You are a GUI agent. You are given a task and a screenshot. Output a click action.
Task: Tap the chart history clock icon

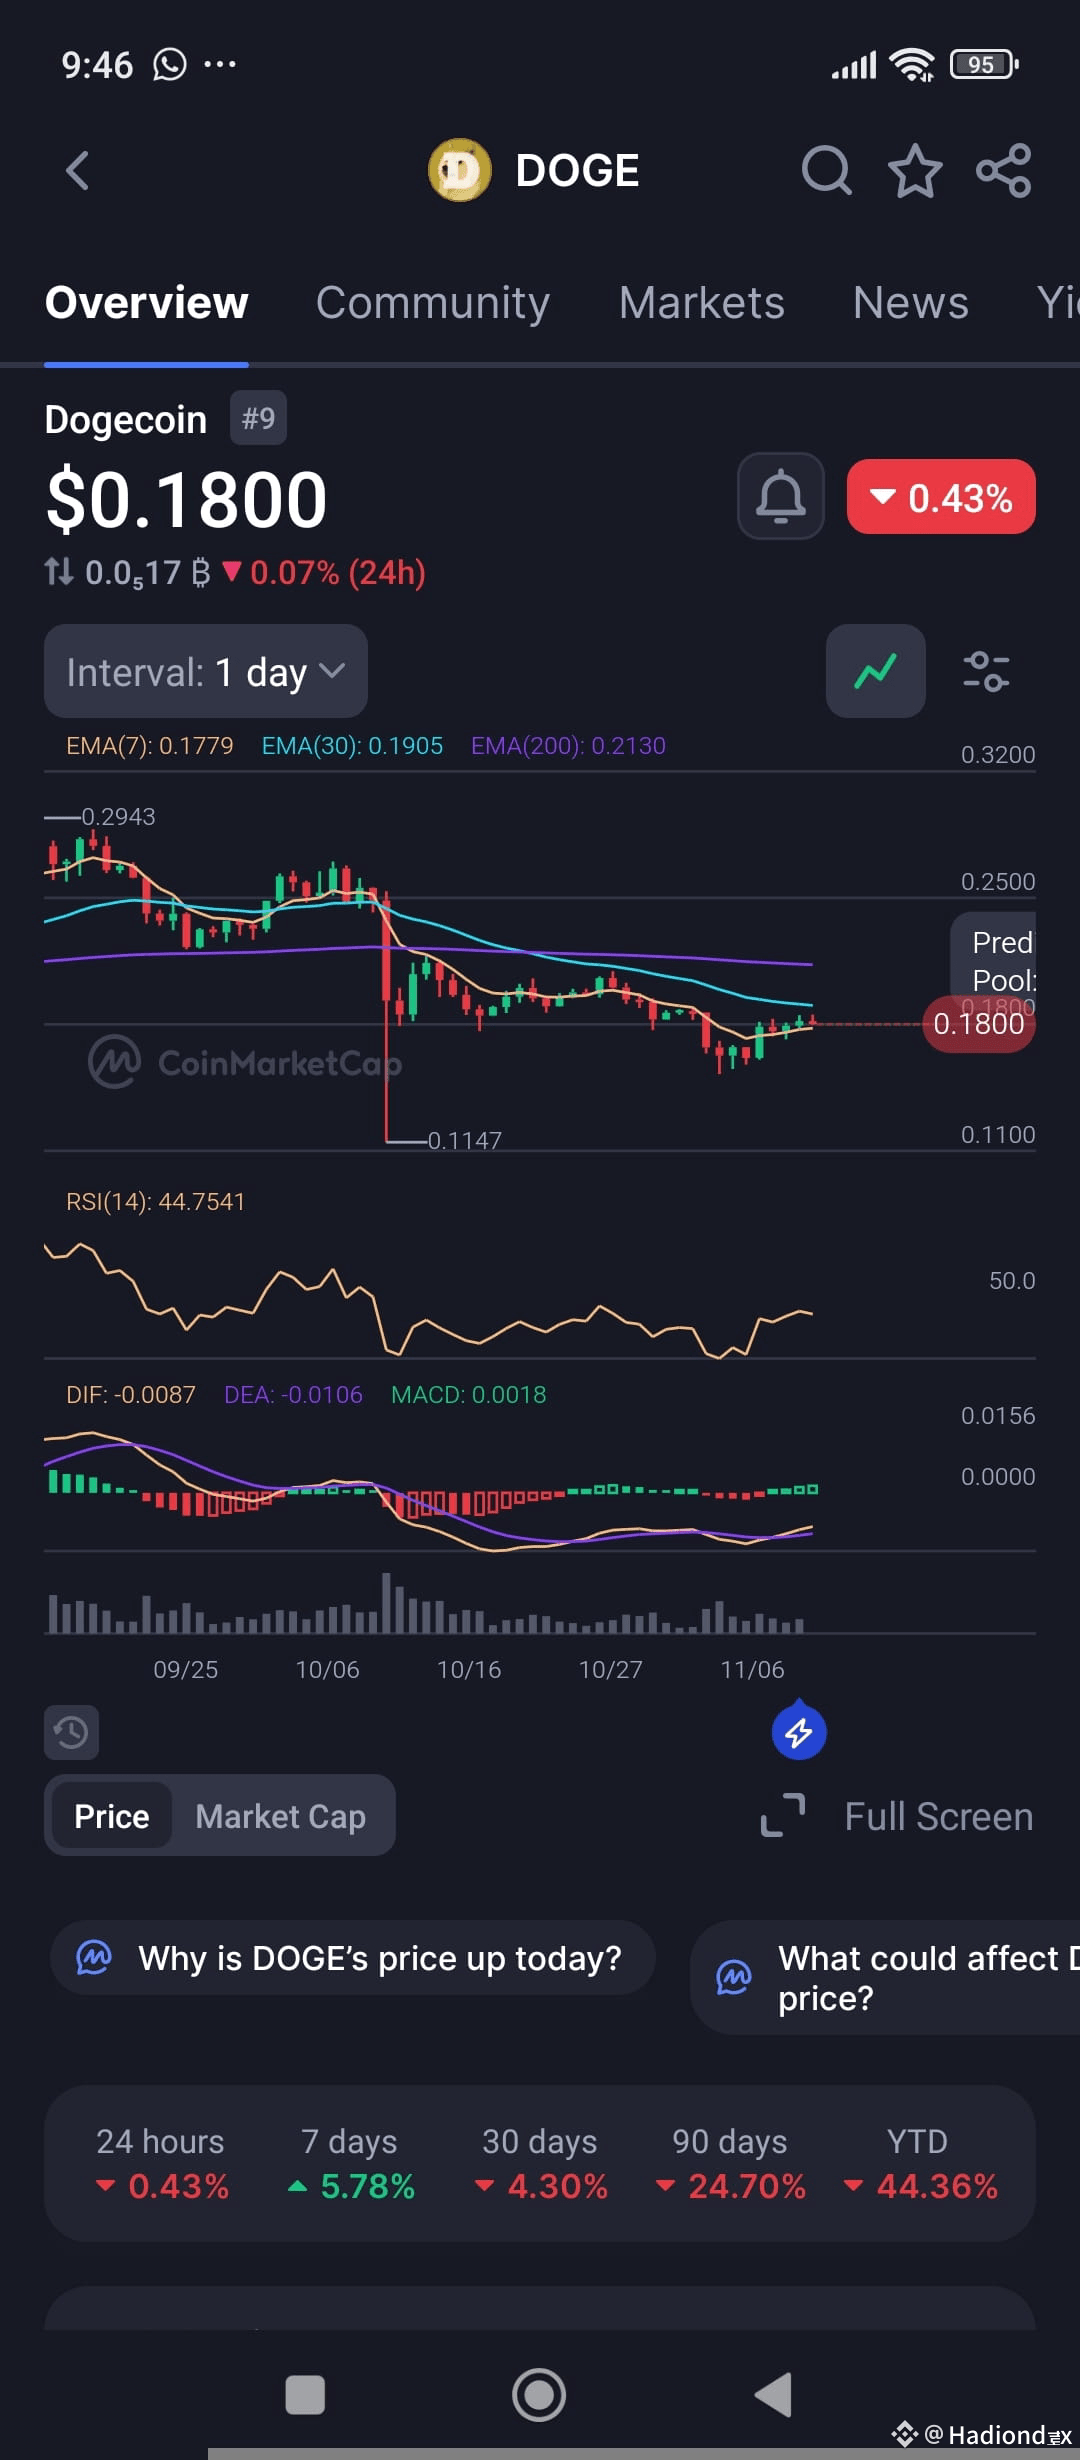click(71, 1732)
